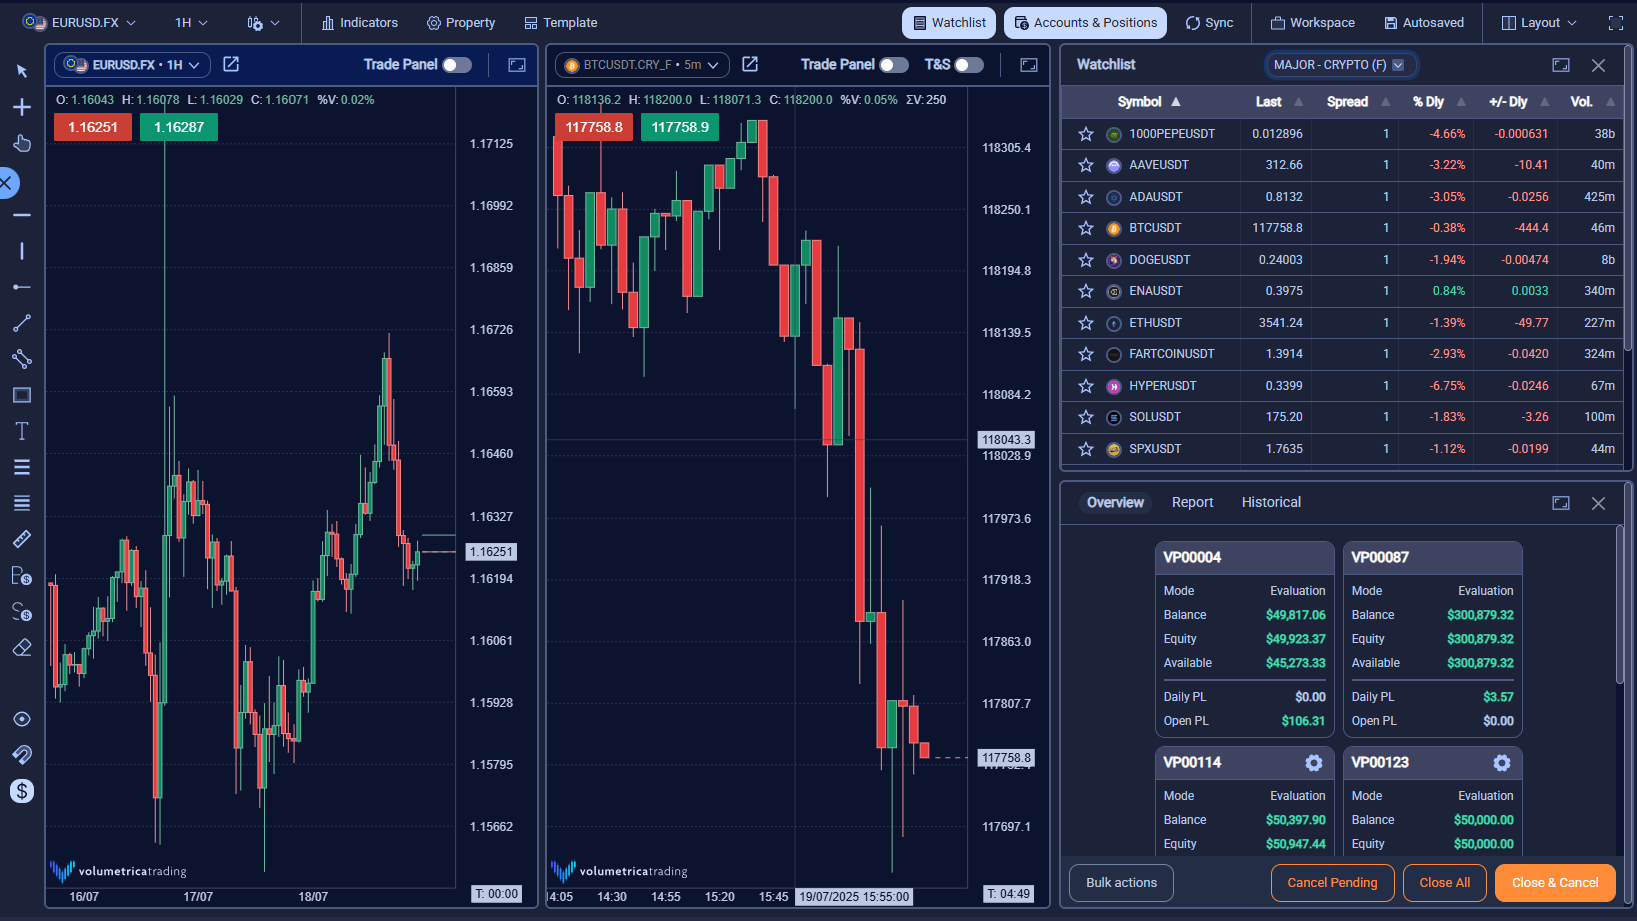
Task: Open the Workspace button
Action: pyautogui.click(x=1313, y=22)
